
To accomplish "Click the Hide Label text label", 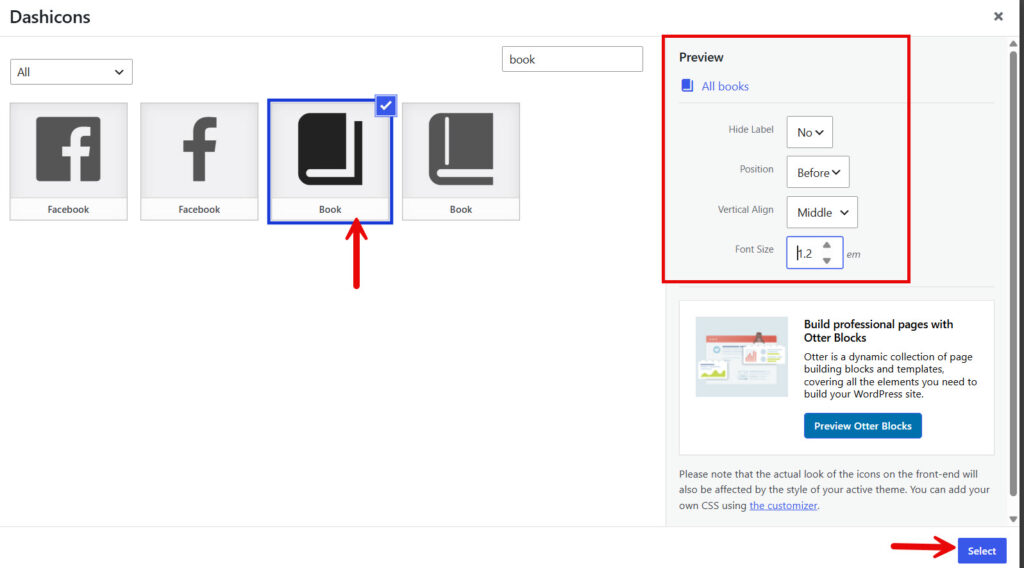I will pos(751,129).
